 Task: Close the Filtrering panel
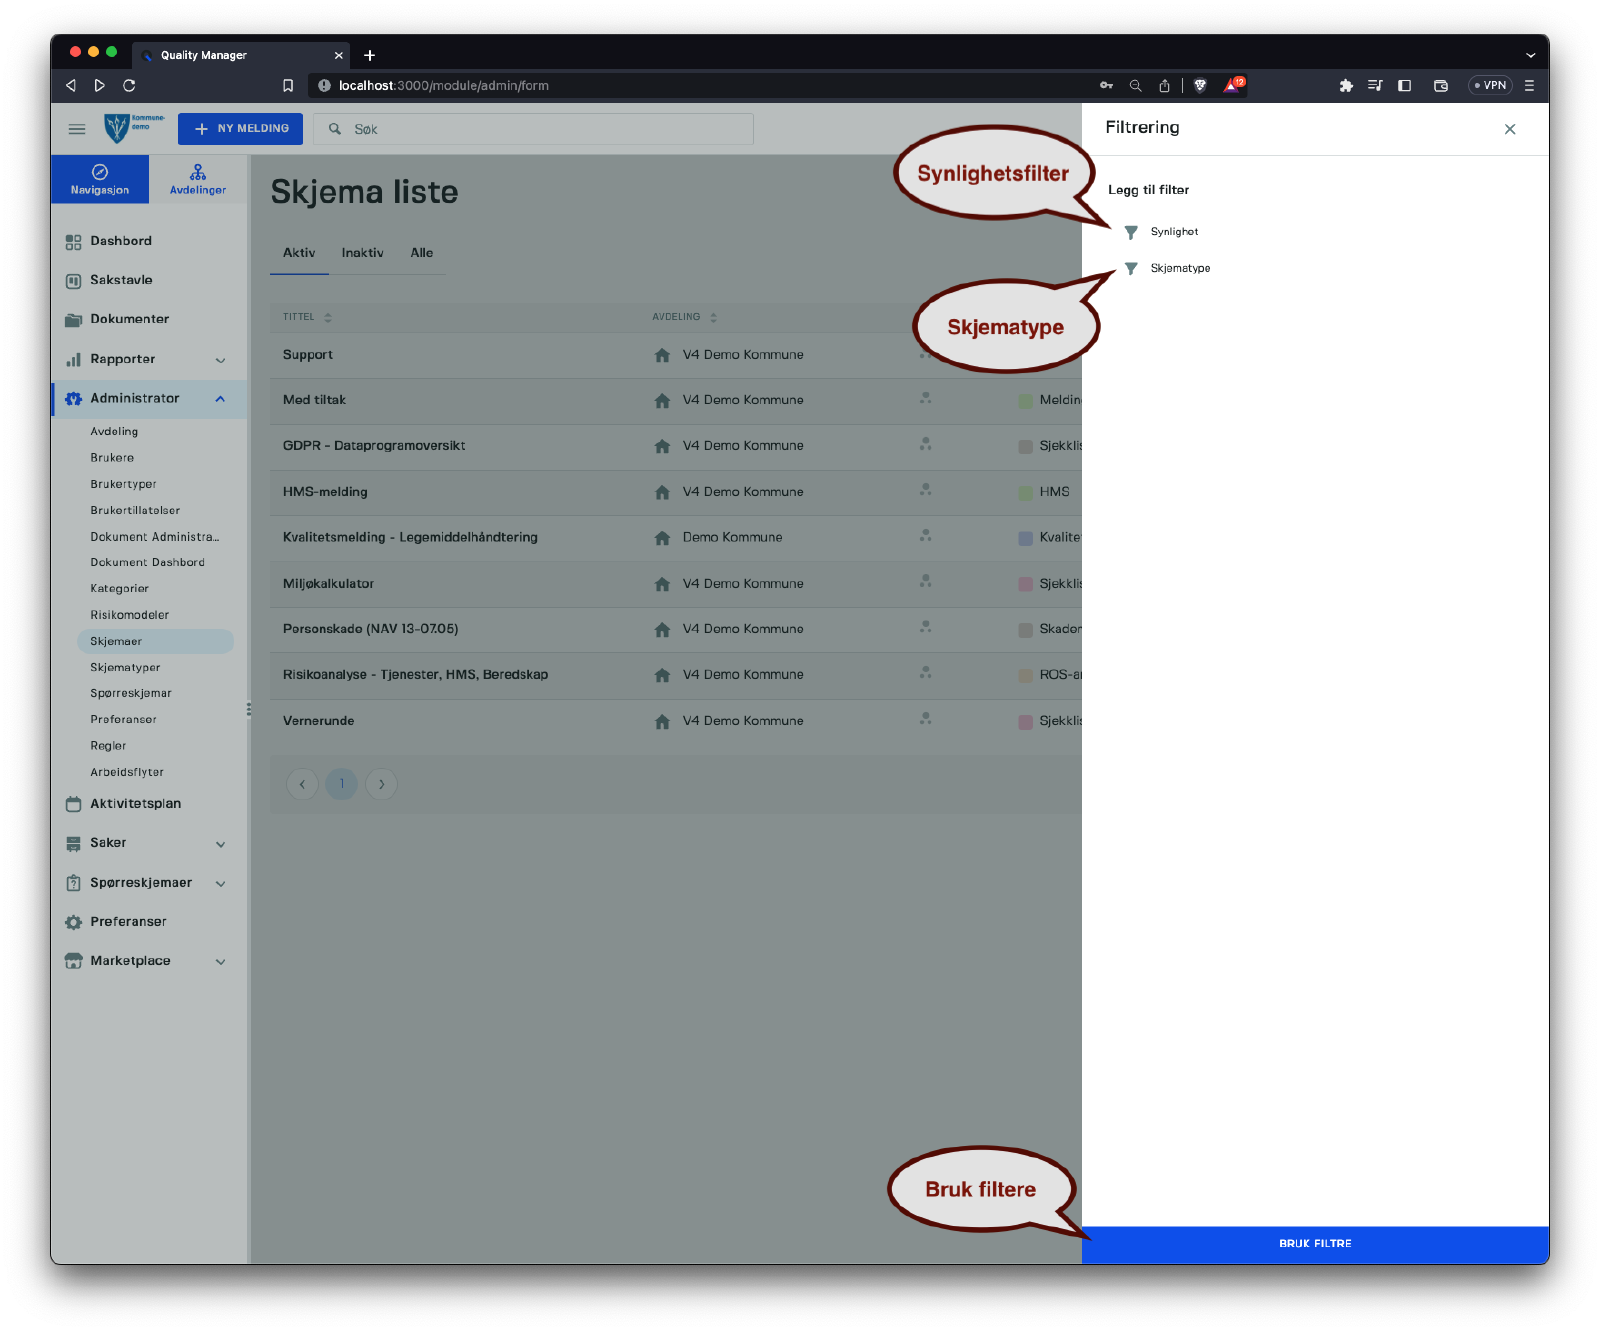point(1509,129)
